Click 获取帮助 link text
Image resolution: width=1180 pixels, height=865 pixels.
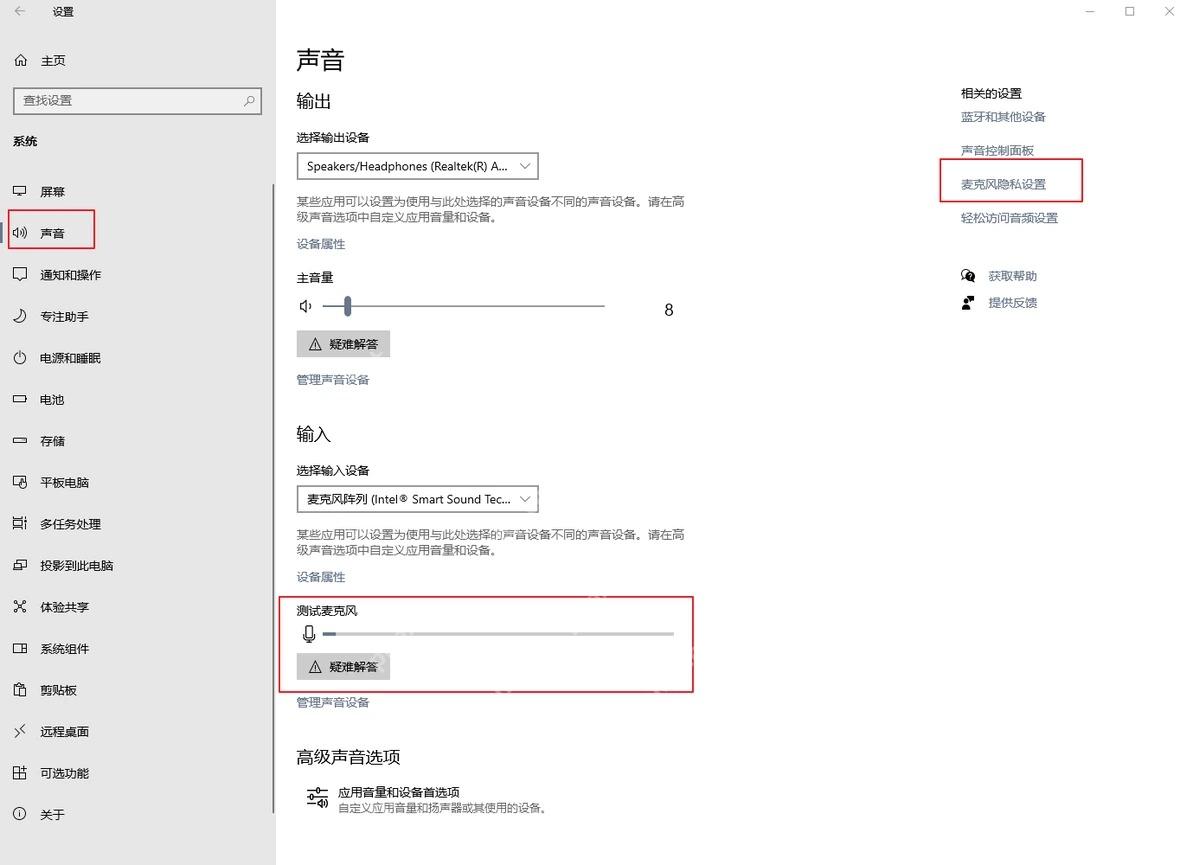1012,276
